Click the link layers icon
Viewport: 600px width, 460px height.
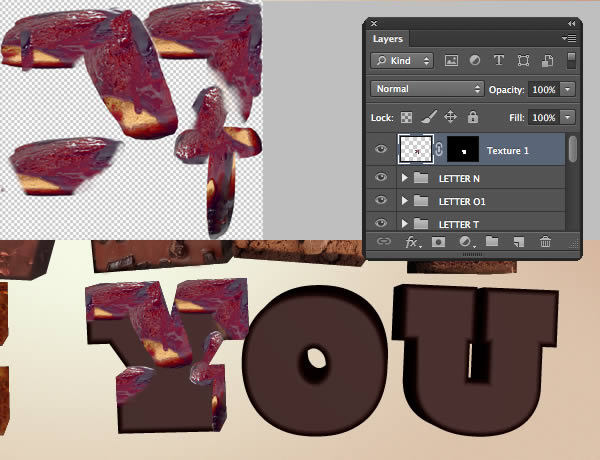[383, 241]
